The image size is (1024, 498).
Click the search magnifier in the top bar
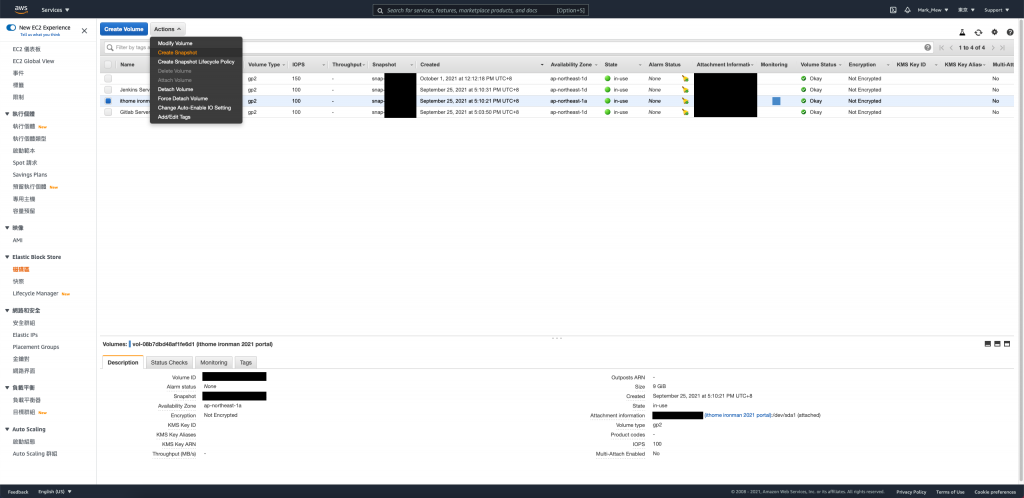click(380, 10)
